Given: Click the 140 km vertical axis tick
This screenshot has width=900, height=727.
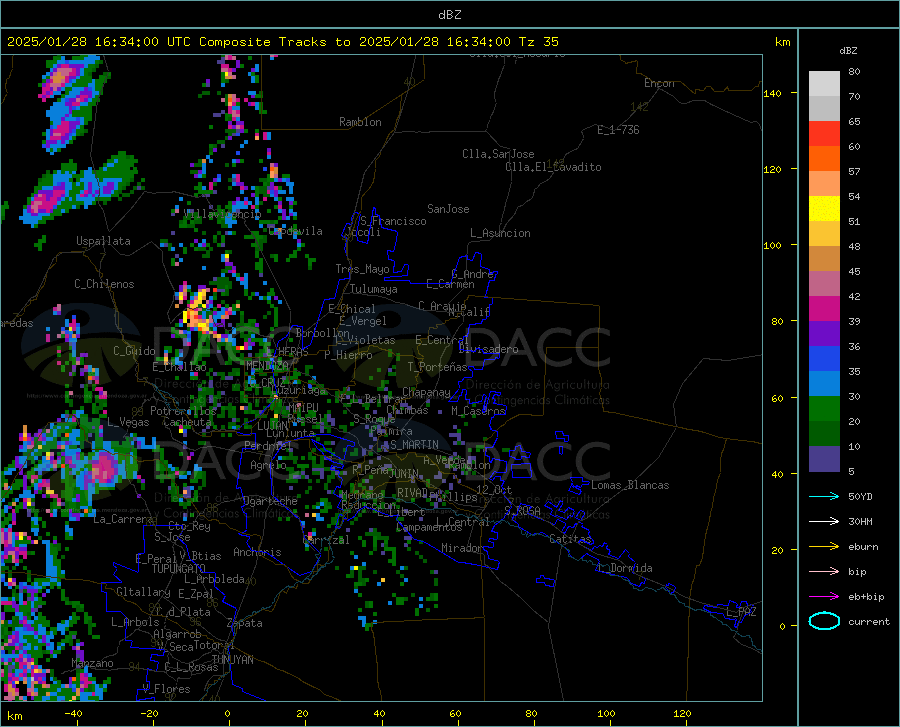Looking at the screenshot, I should tap(772, 93).
